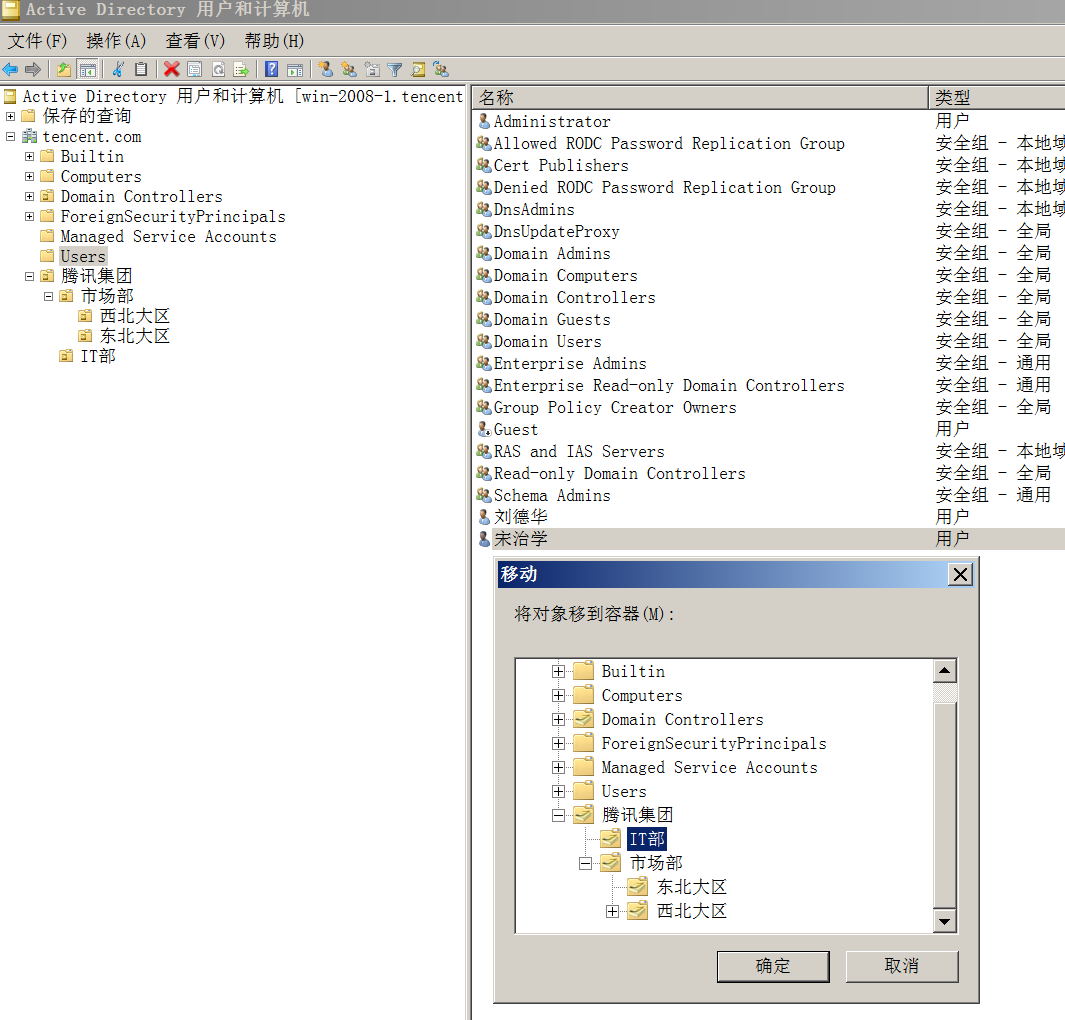Expand 保存的查询 in left tree
The height and width of the screenshot is (1020, 1065).
coord(10,116)
